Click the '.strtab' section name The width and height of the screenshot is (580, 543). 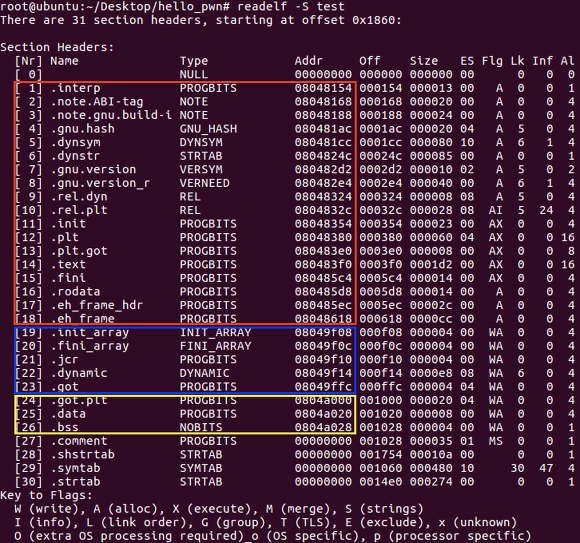[75, 482]
